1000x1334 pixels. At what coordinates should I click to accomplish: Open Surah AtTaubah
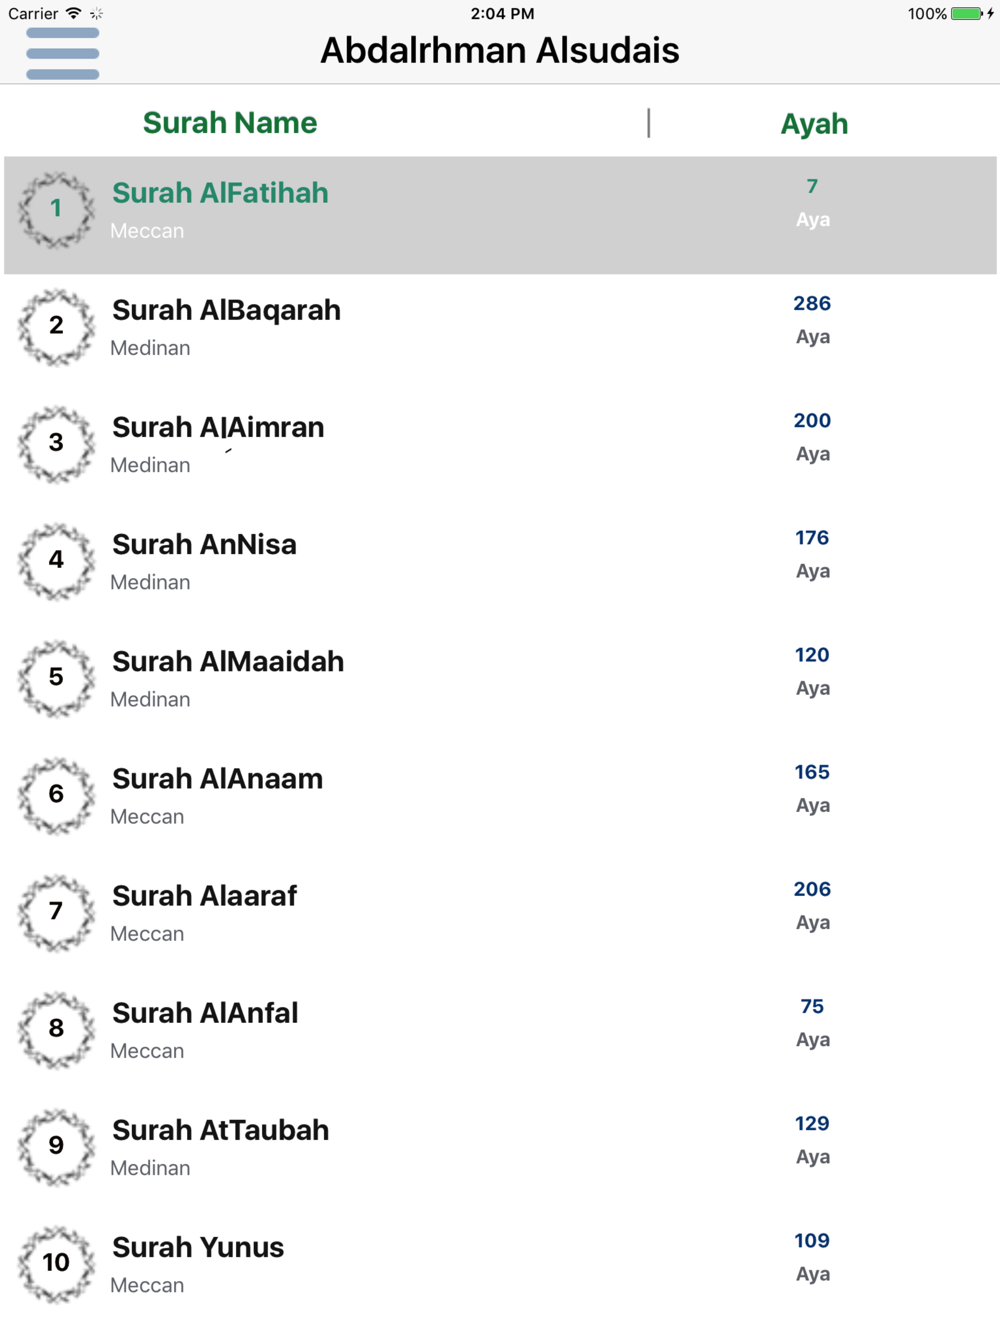[500, 1151]
